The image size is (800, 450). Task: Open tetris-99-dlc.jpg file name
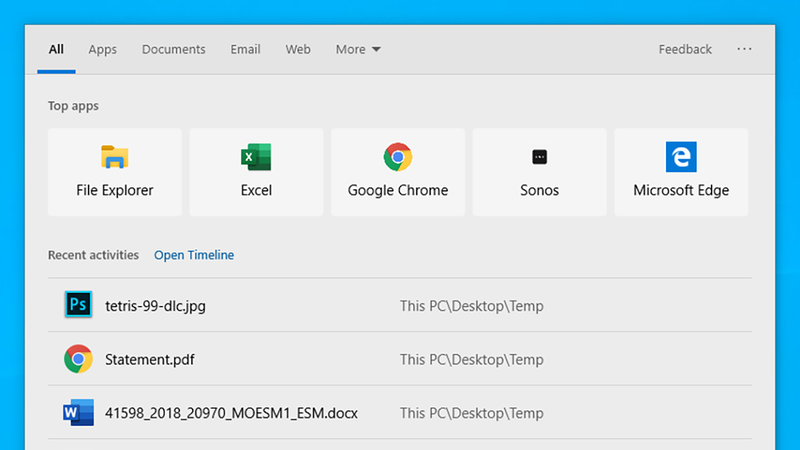point(155,306)
